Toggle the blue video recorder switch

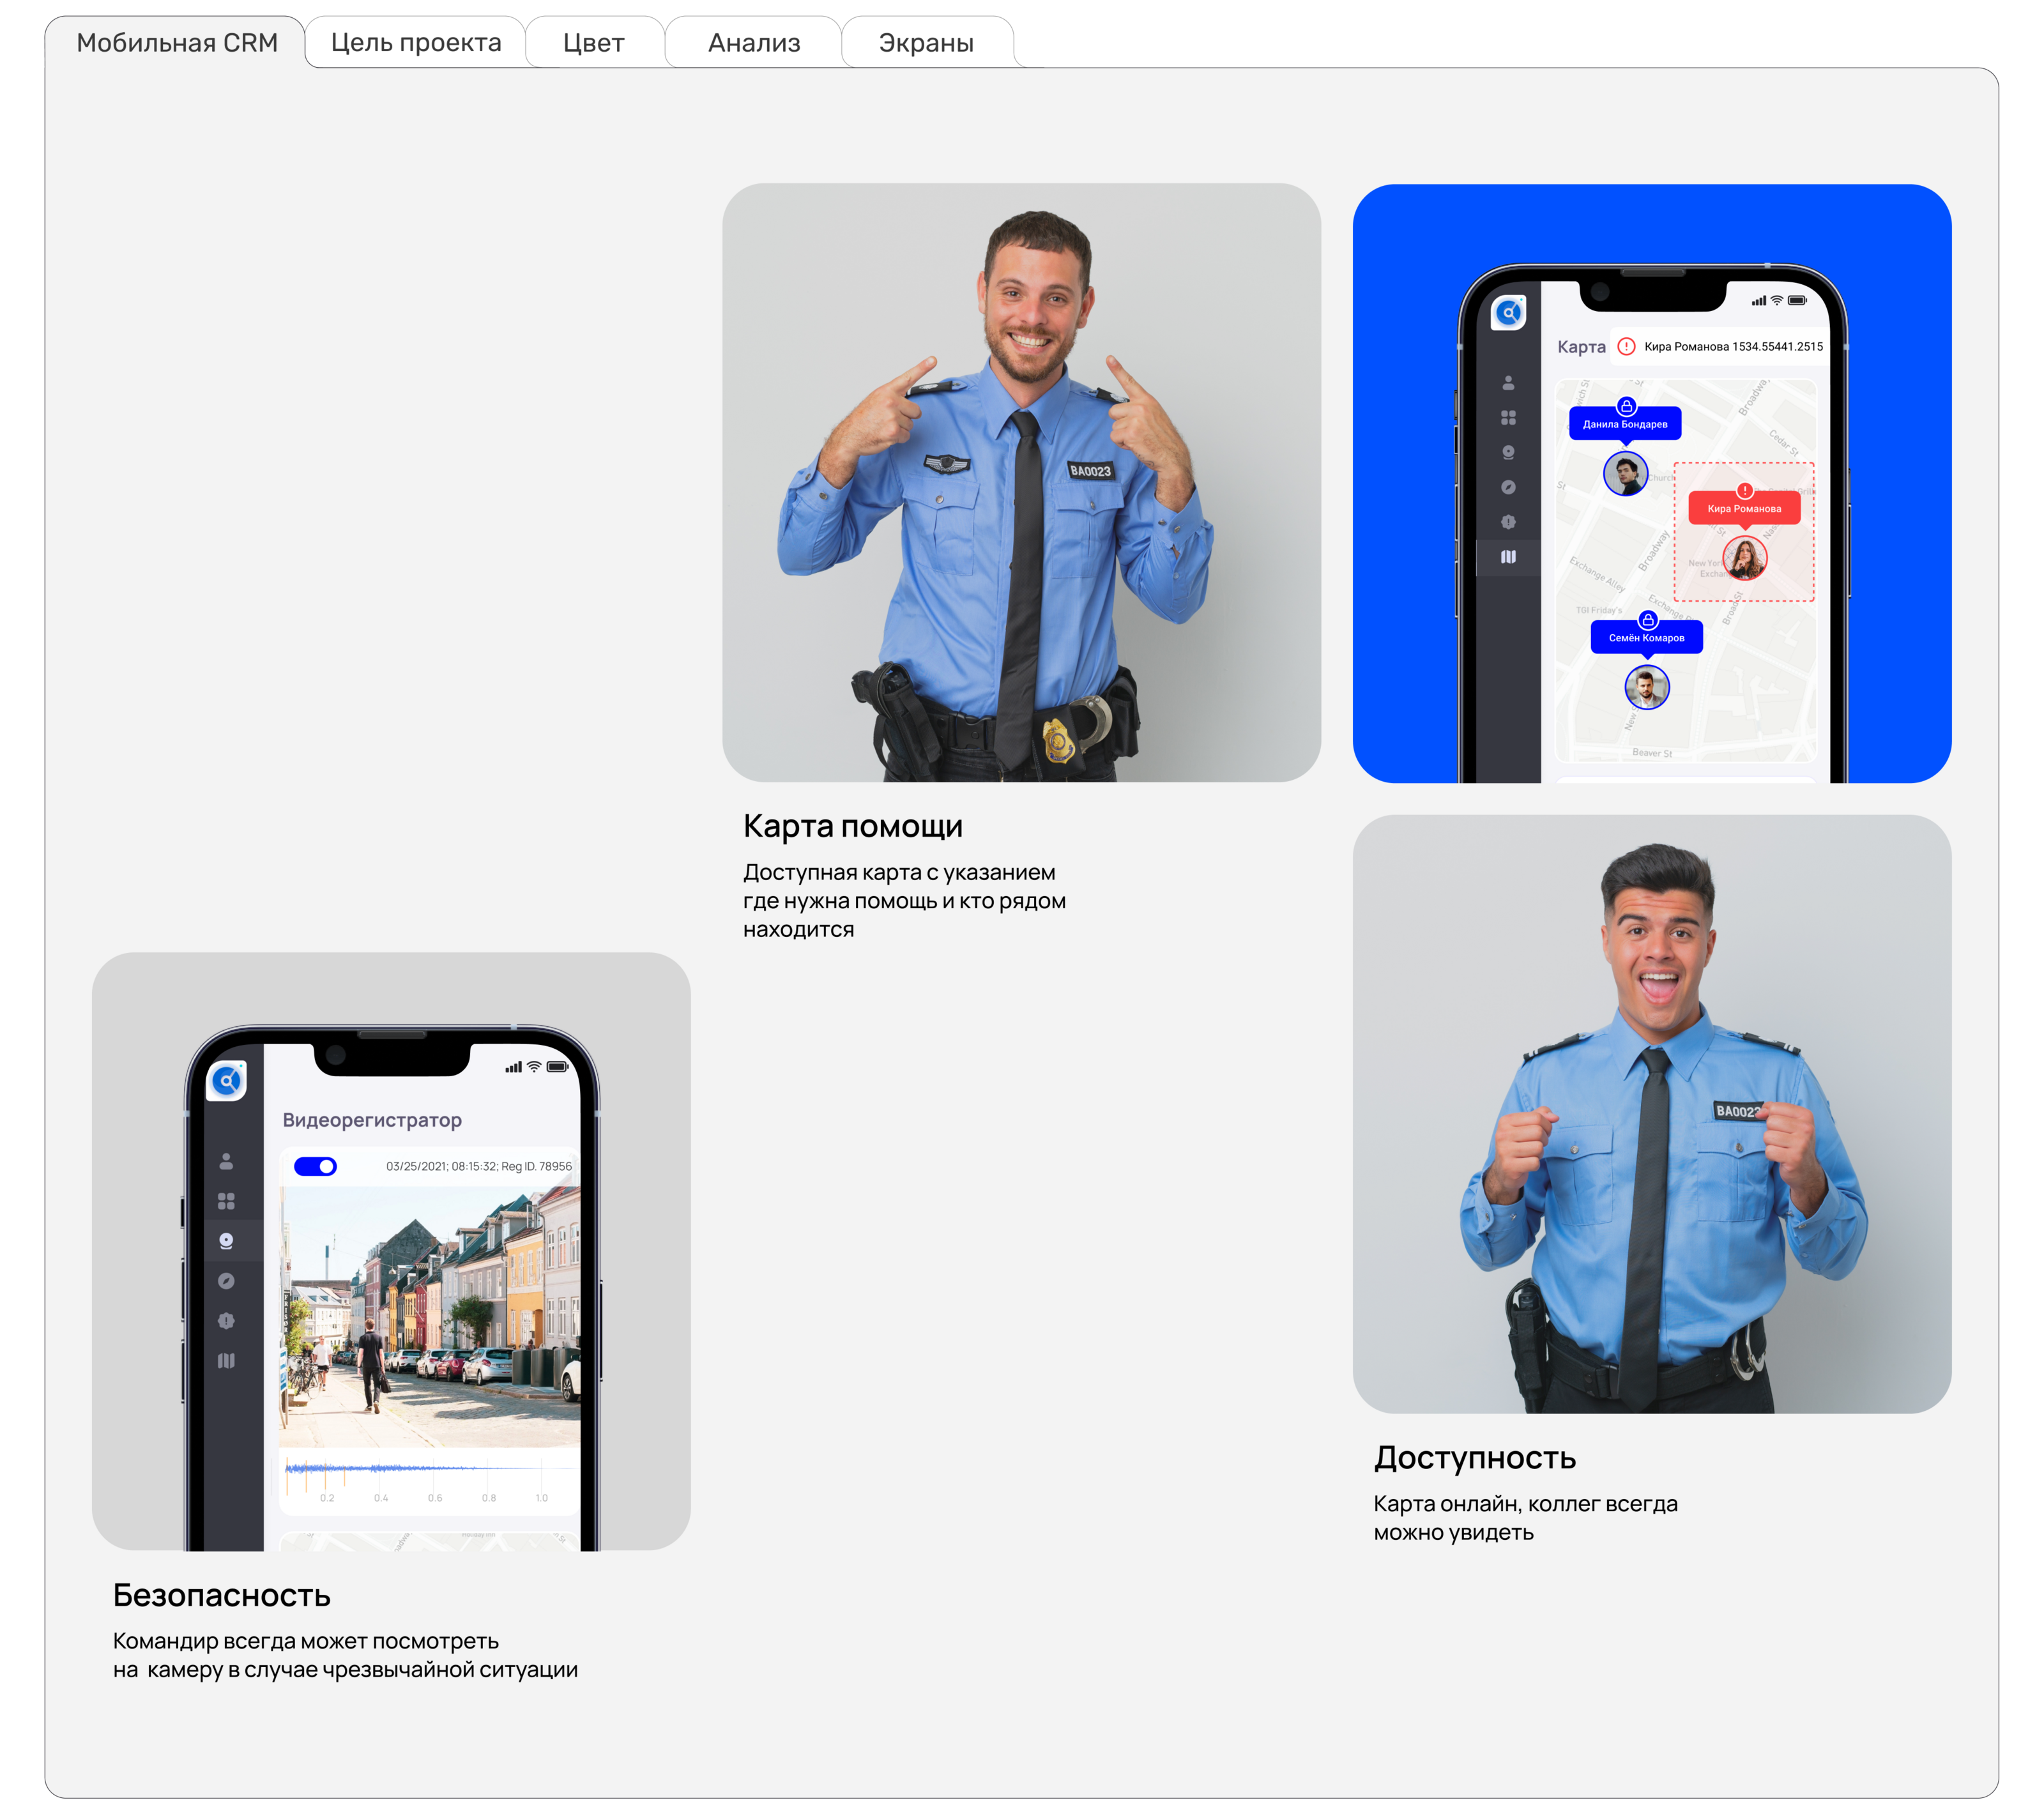[315, 1166]
